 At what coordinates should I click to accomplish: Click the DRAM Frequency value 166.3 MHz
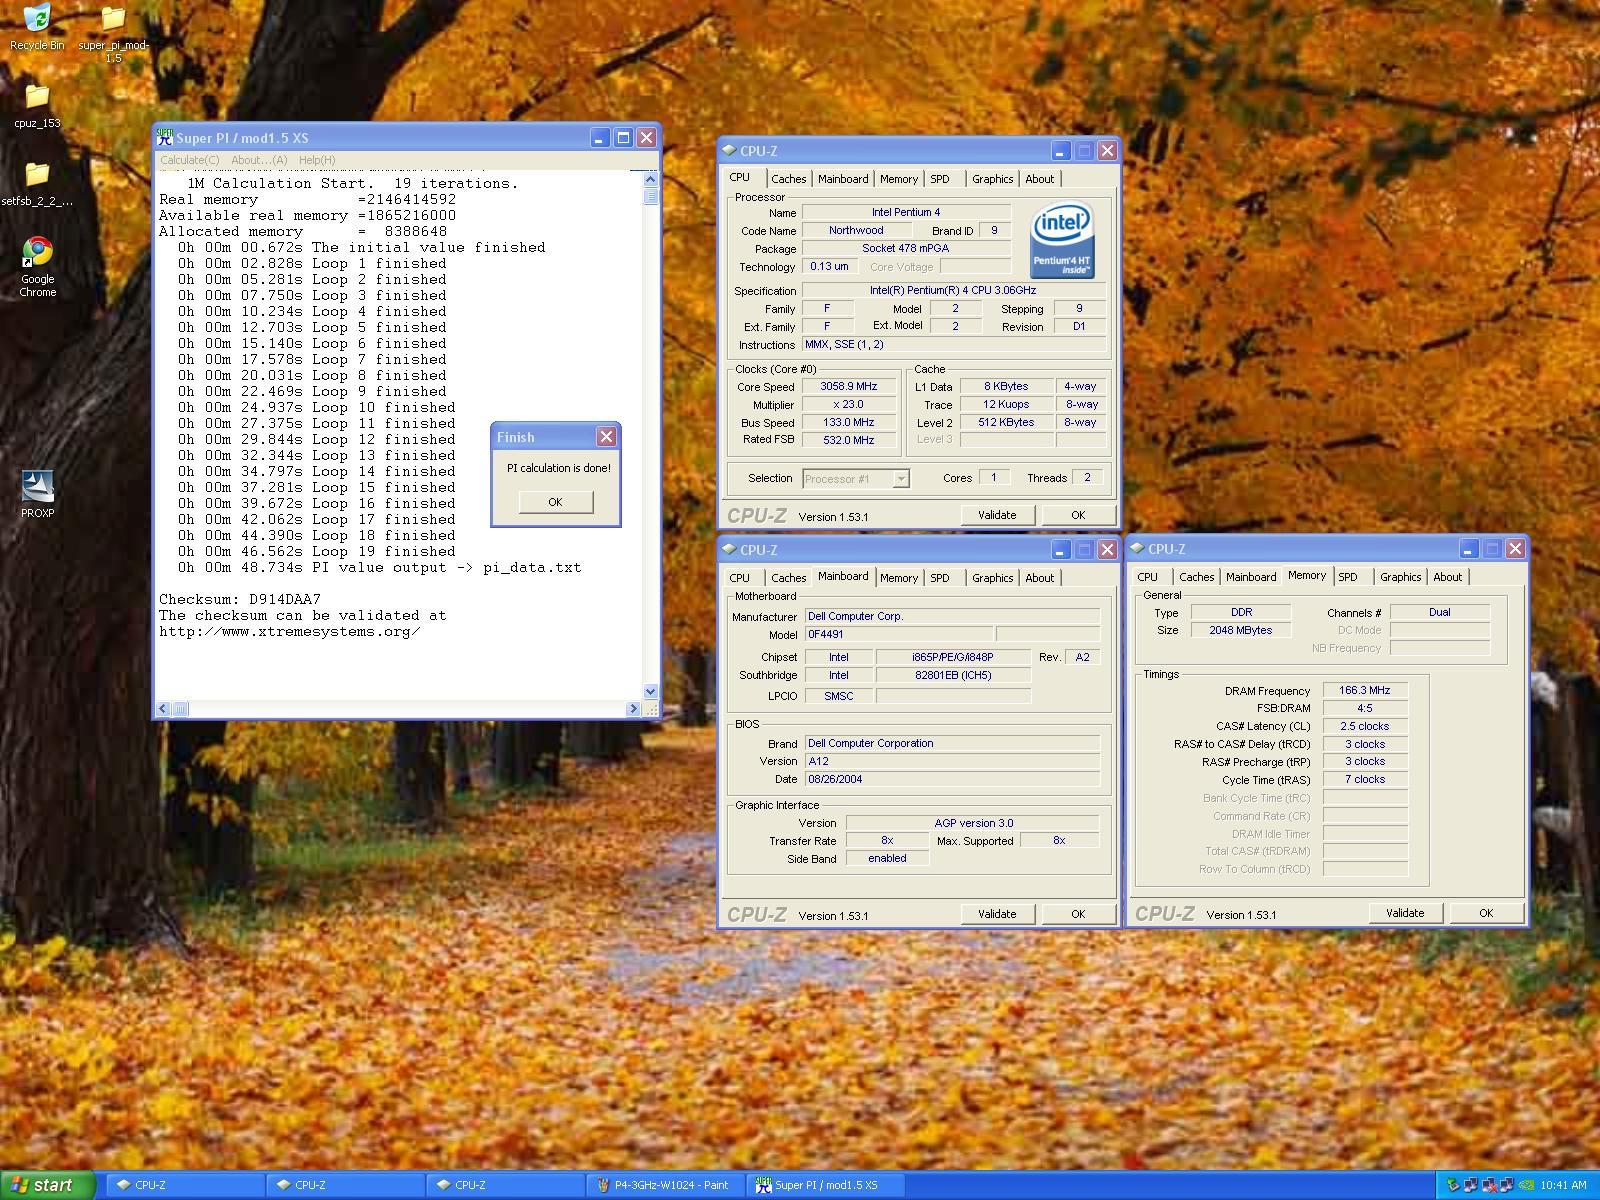[1365, 691]
